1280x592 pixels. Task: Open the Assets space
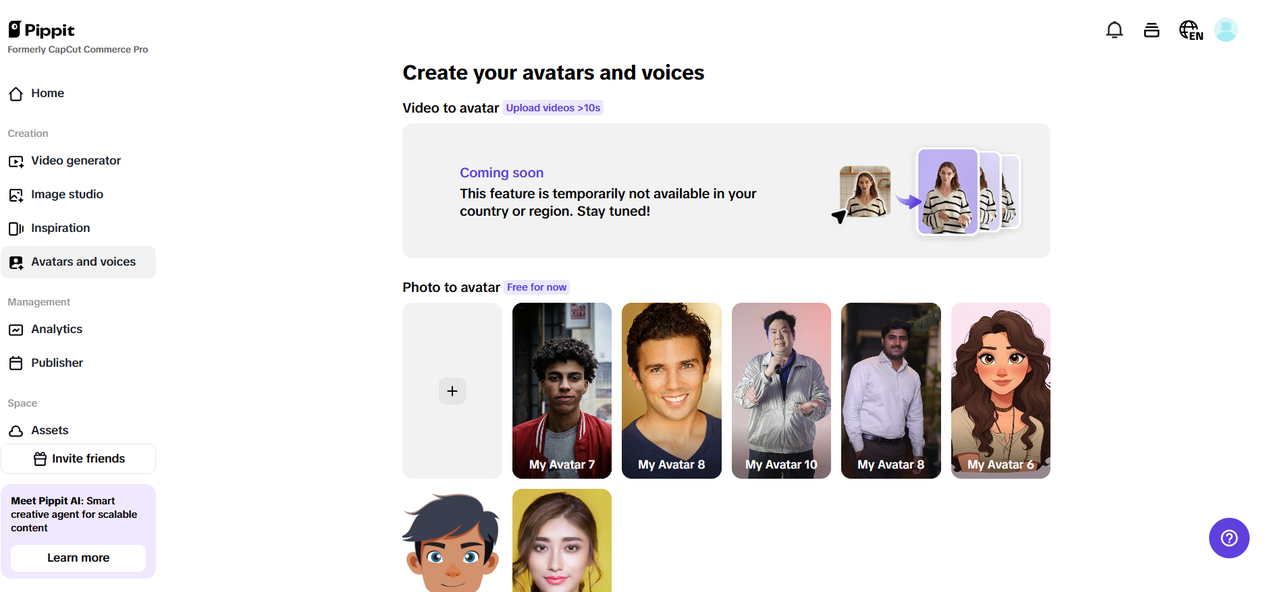point(50,429)
